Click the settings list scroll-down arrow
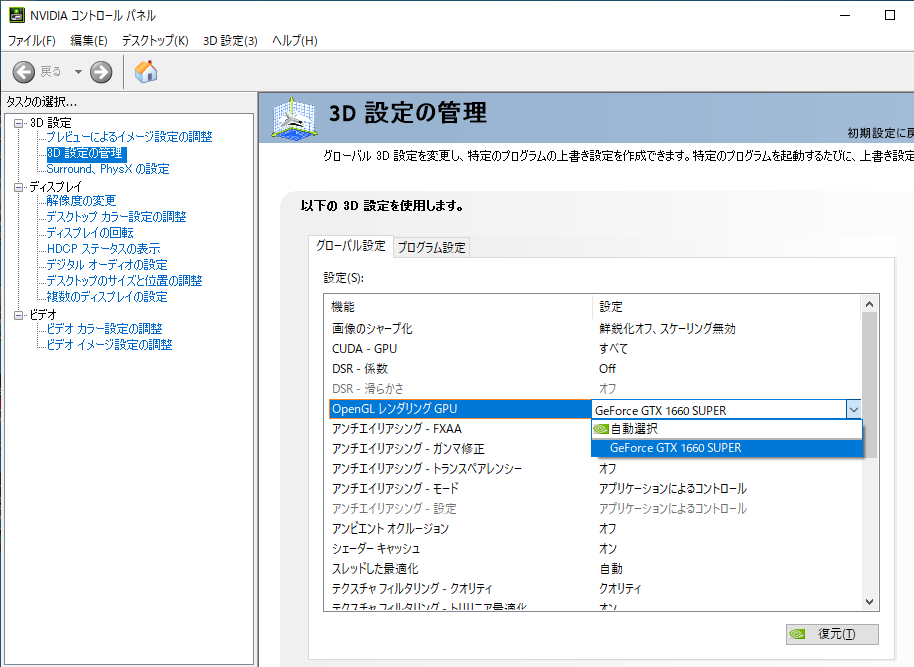Viewport: 914px width, 667px height. (x=869, y=602)
